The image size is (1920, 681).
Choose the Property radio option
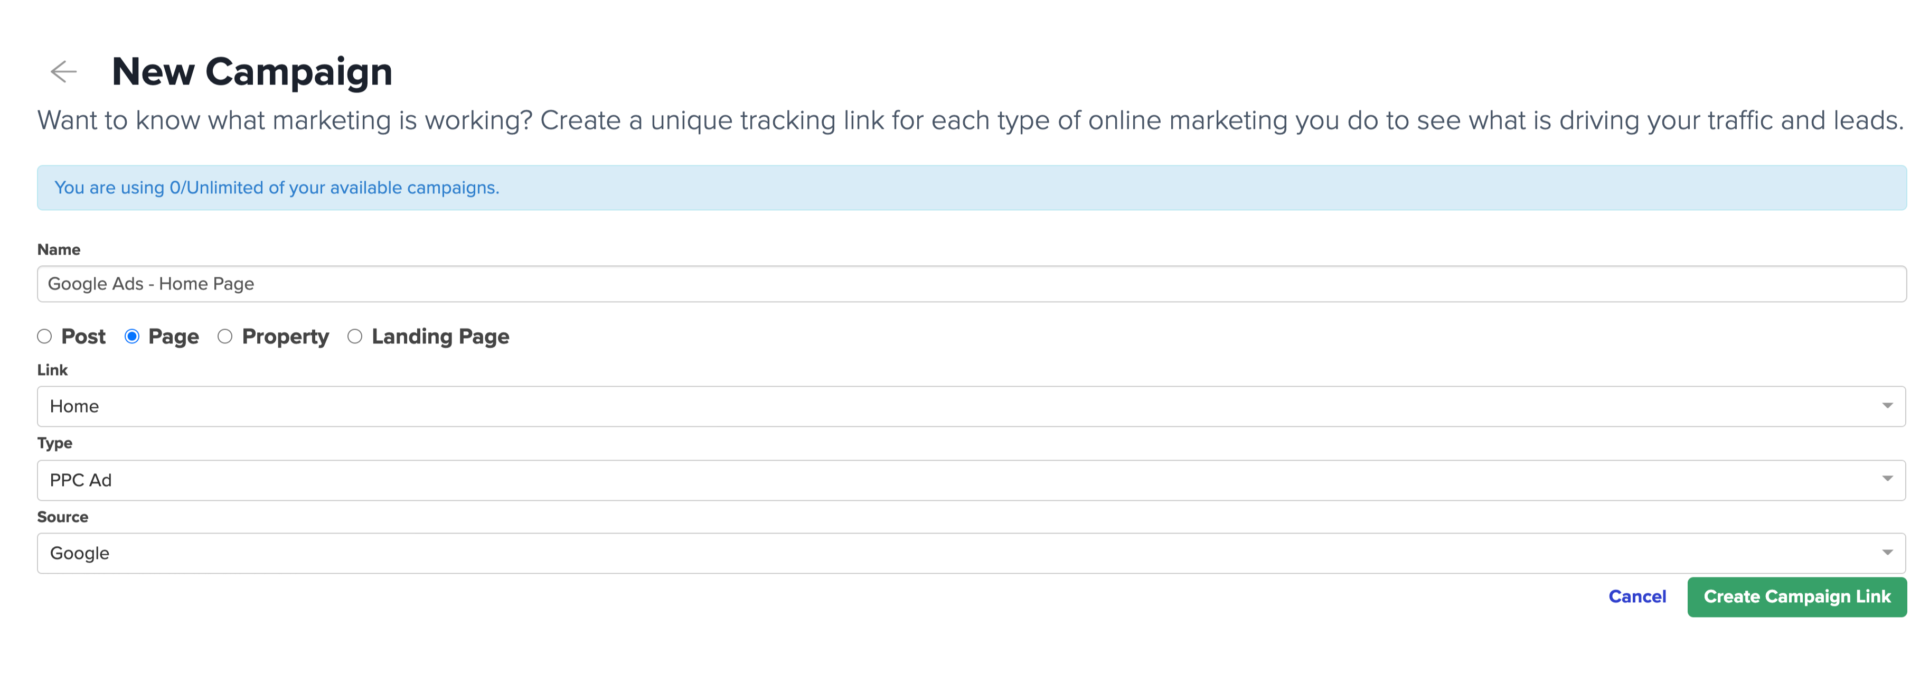pyautogui.click(x=225, y=337)
